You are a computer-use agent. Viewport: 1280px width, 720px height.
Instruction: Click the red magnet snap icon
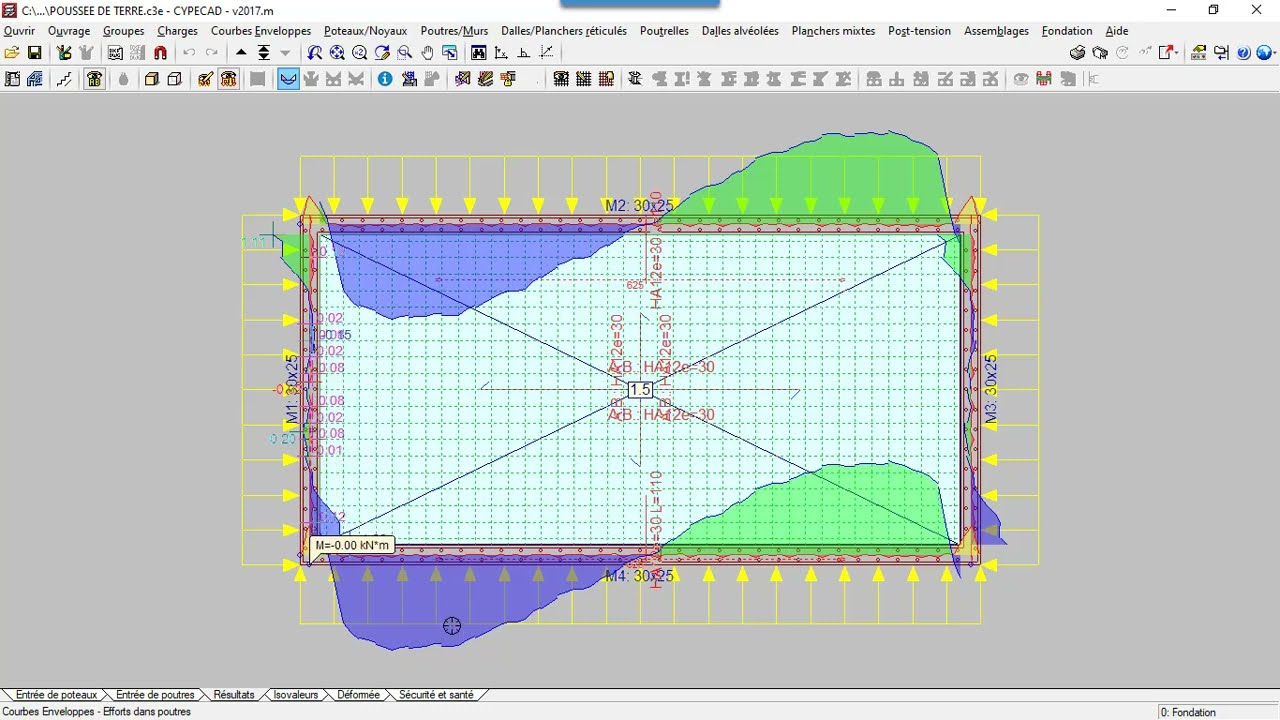click(160, 53)
